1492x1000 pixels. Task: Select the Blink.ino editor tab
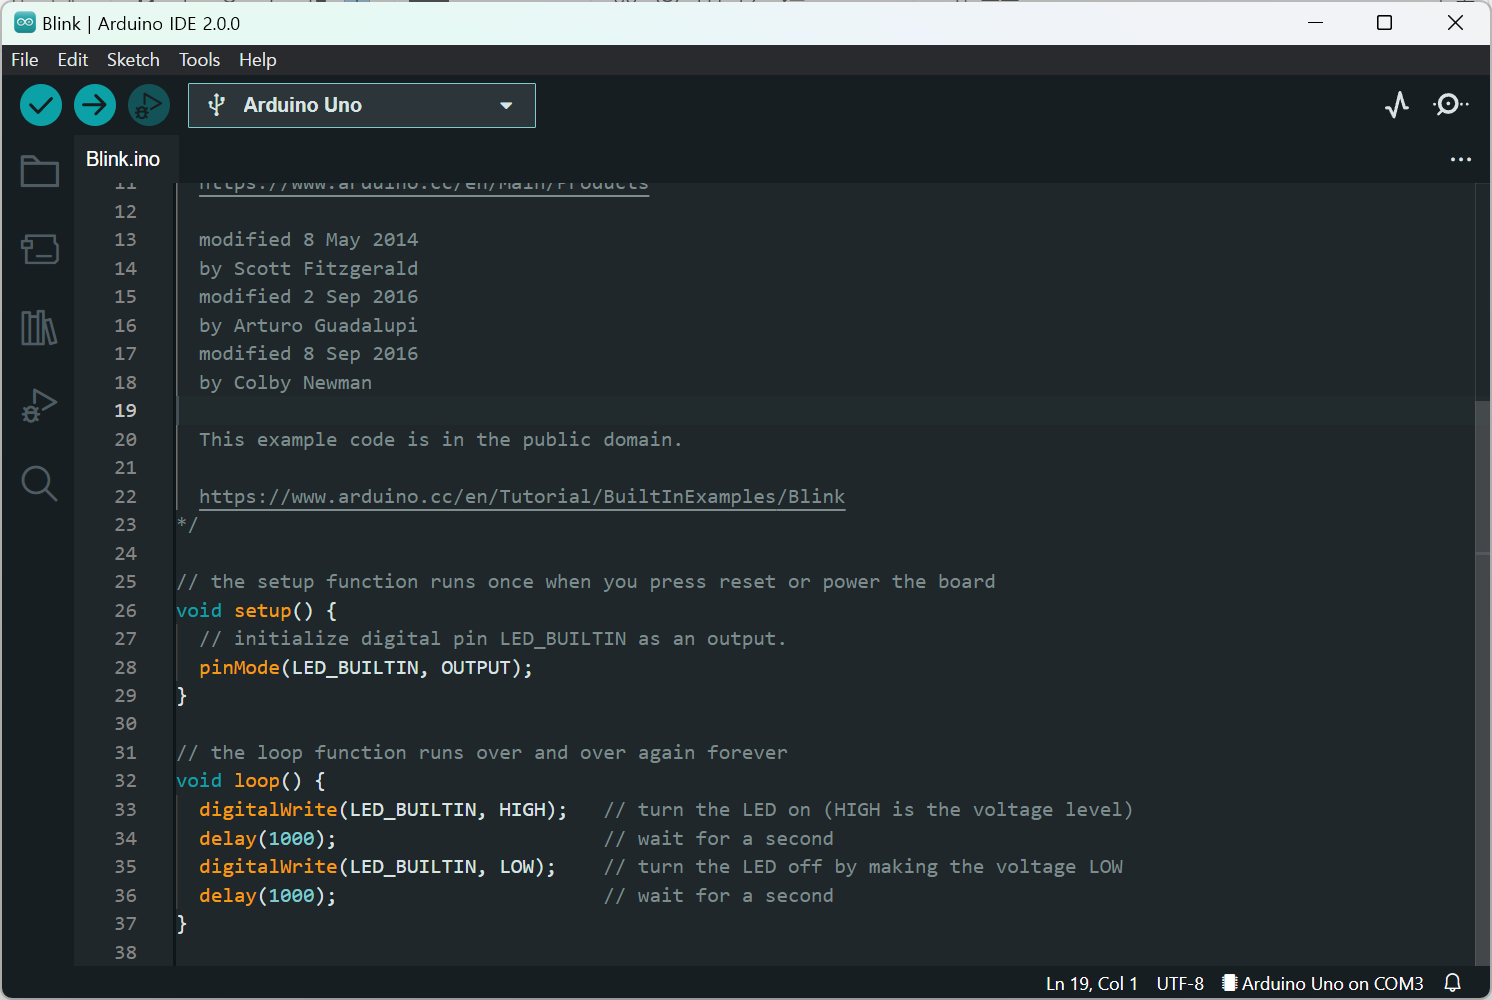pos(123,159)
